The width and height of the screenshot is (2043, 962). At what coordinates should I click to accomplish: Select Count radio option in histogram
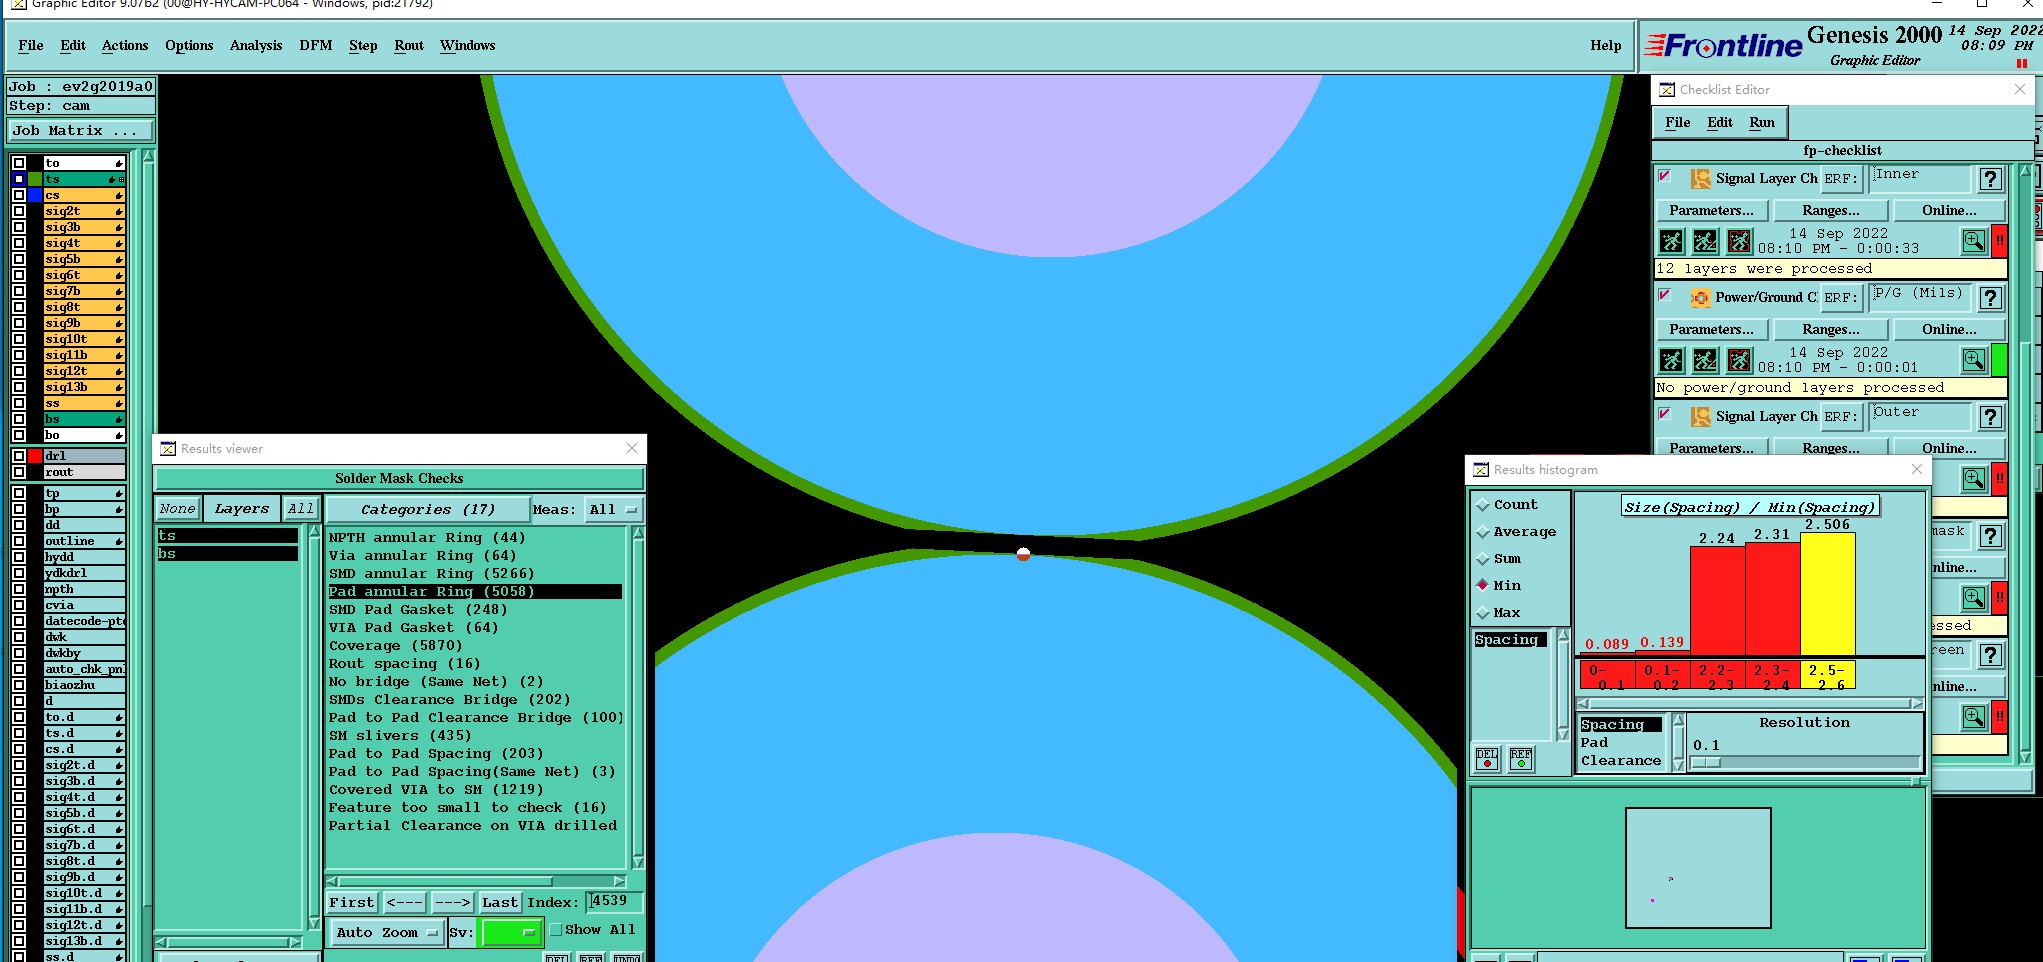1483,505
